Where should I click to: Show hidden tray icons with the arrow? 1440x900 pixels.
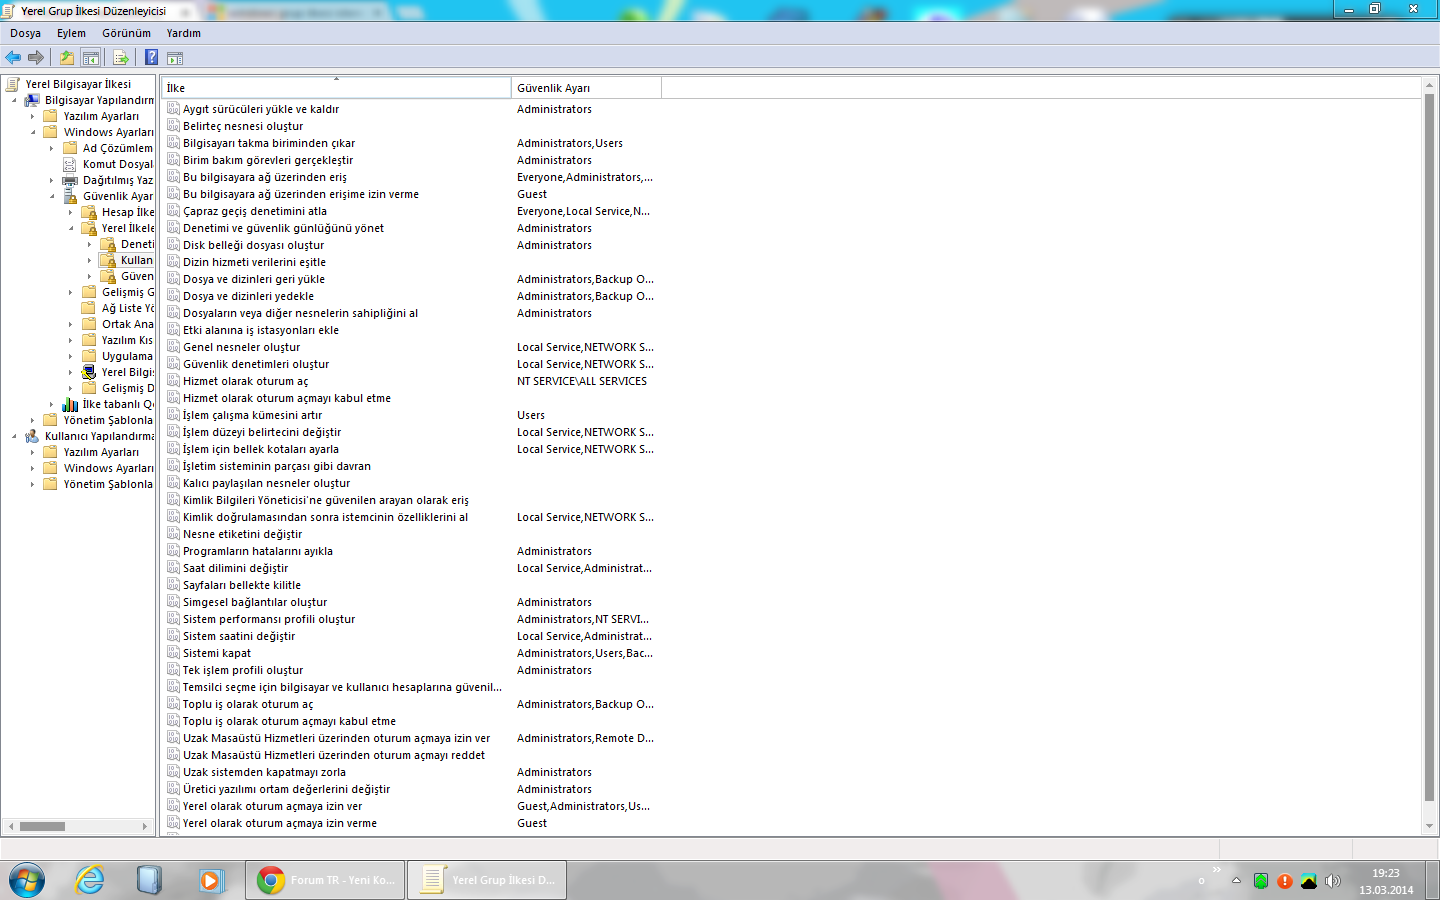1237,881
